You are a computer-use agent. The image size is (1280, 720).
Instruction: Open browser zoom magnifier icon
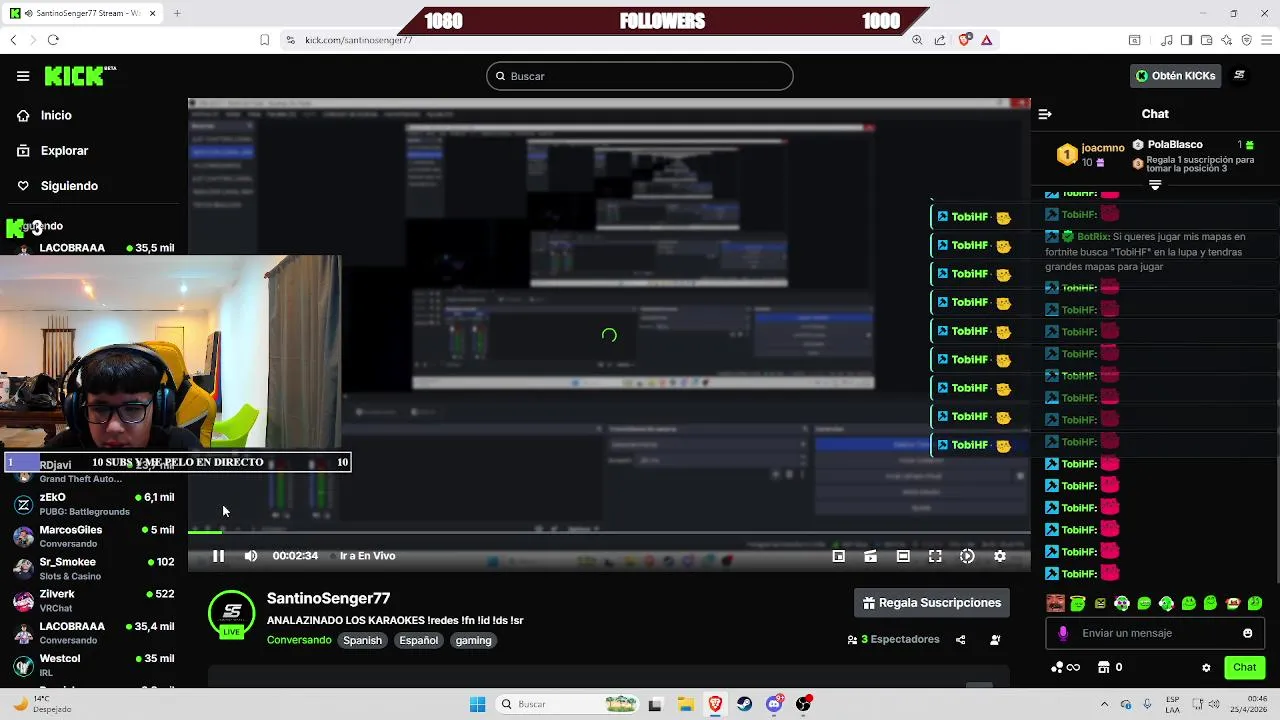point(917,40)
